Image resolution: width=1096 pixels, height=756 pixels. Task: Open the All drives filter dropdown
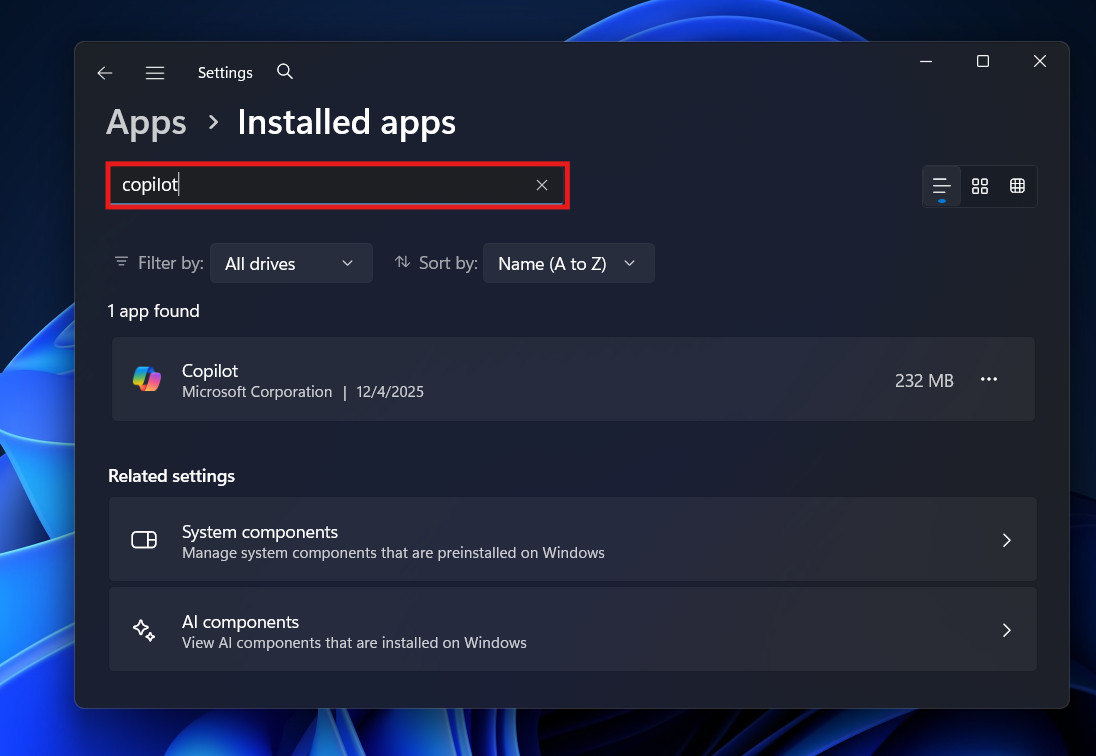pos(291,262)
